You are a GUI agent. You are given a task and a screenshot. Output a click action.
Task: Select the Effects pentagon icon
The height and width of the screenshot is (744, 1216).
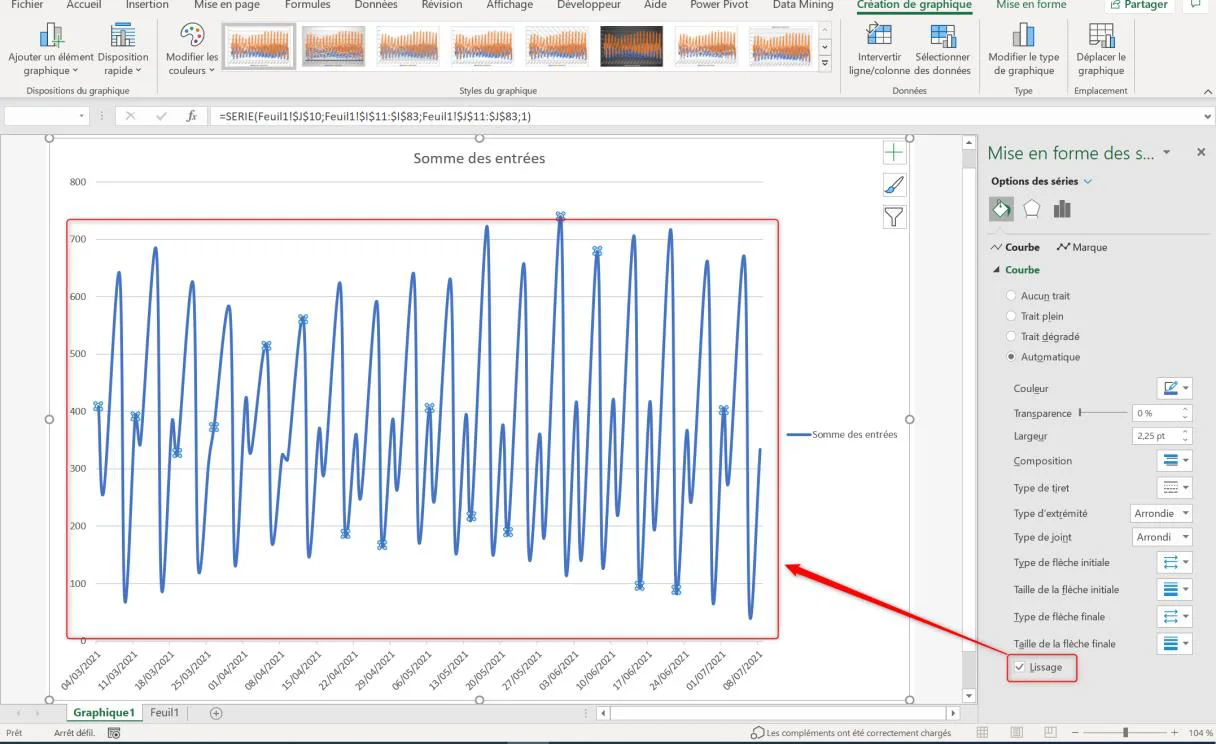[1032, 209]
